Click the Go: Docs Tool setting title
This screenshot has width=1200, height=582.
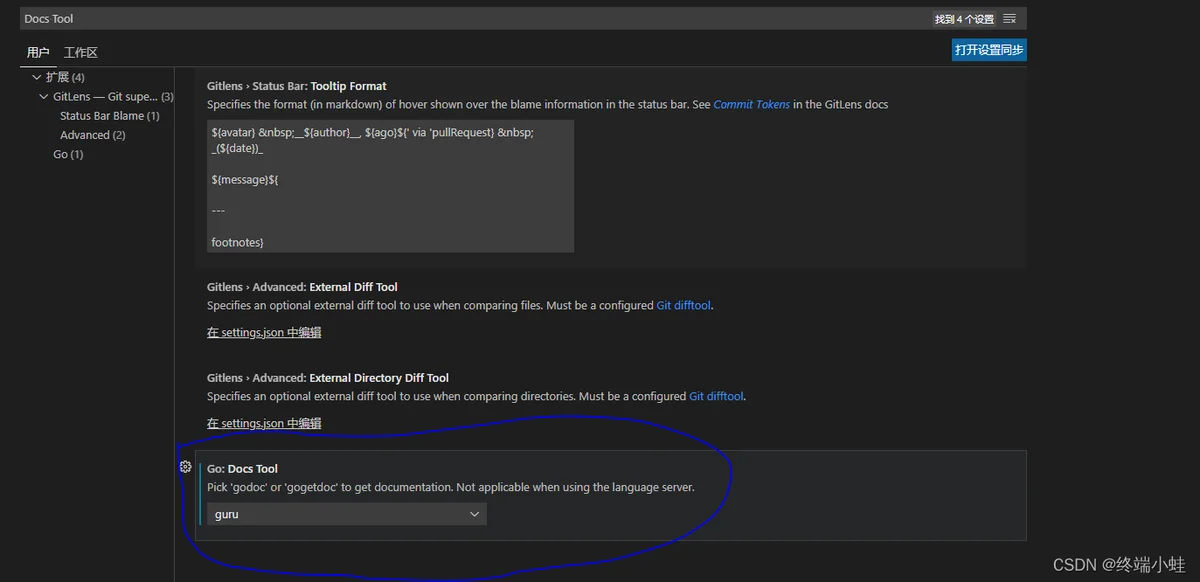pos(242,469)
